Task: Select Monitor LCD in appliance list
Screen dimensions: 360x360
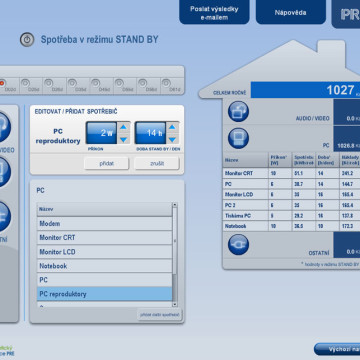Action: [104, 252]
